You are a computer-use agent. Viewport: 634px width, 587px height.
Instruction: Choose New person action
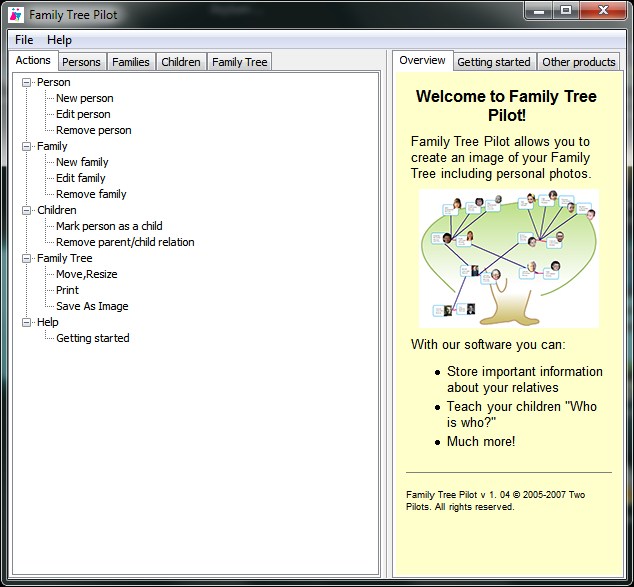click(x=85, y=98)
